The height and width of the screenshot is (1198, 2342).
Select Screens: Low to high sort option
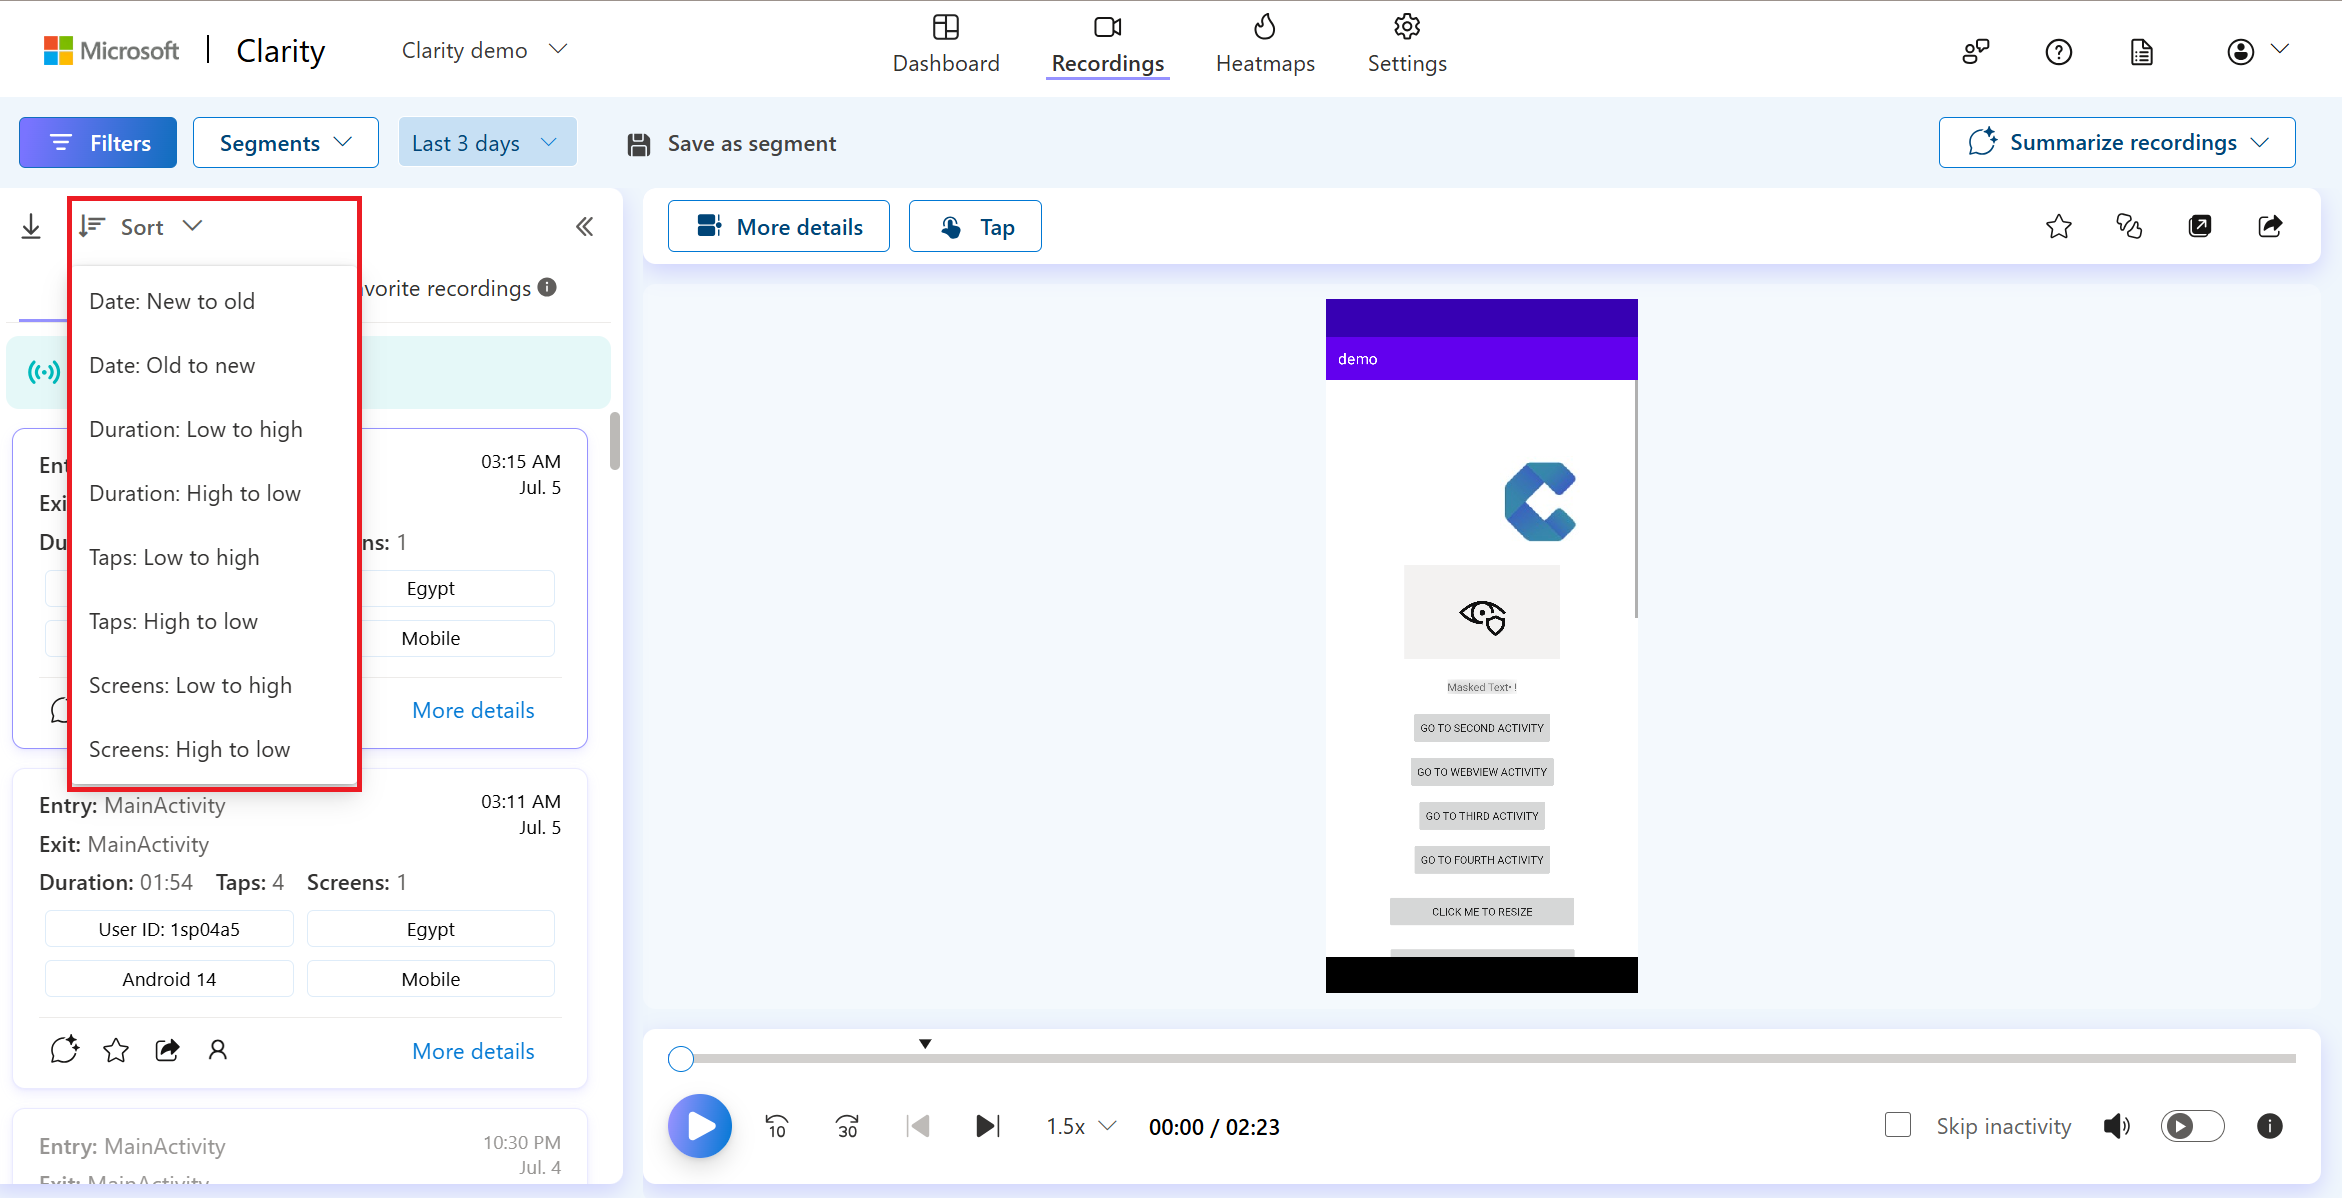click(189, 685)
